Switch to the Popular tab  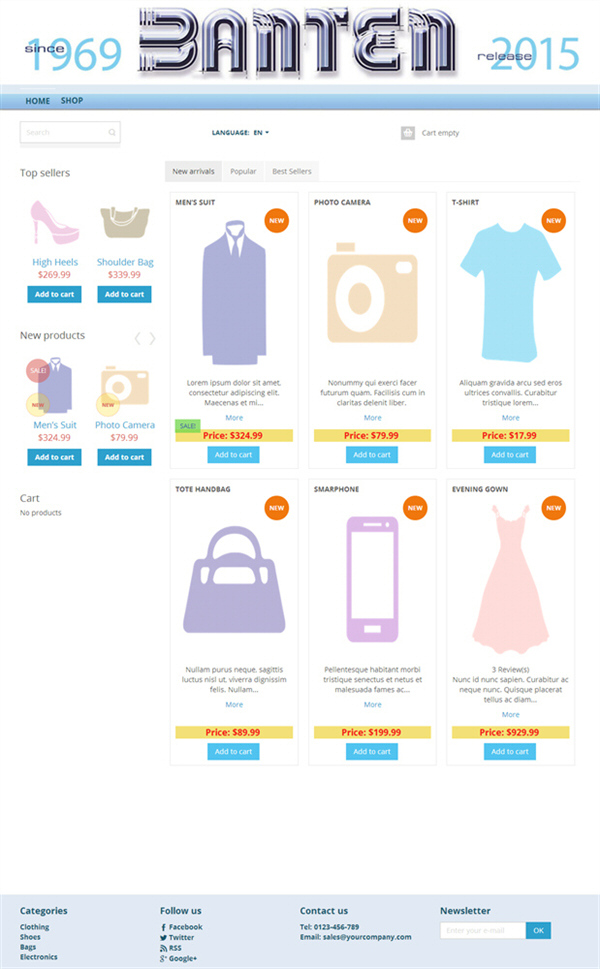[243, 171]
